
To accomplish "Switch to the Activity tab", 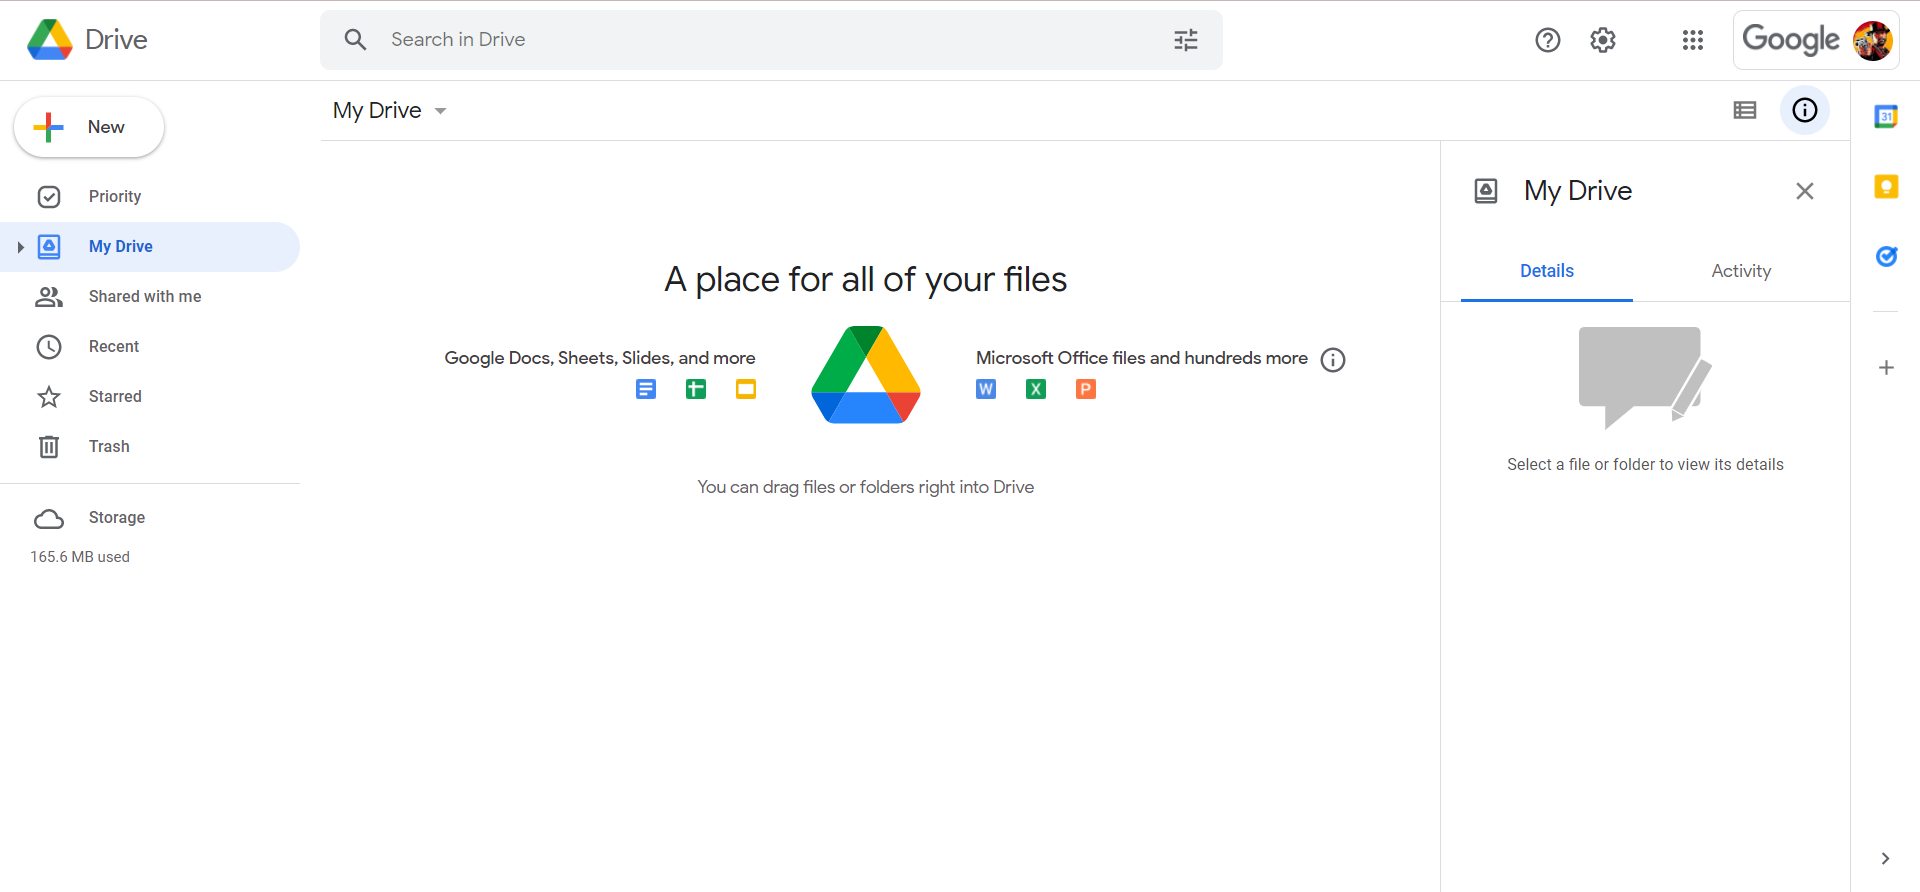I will (1740, 271).
